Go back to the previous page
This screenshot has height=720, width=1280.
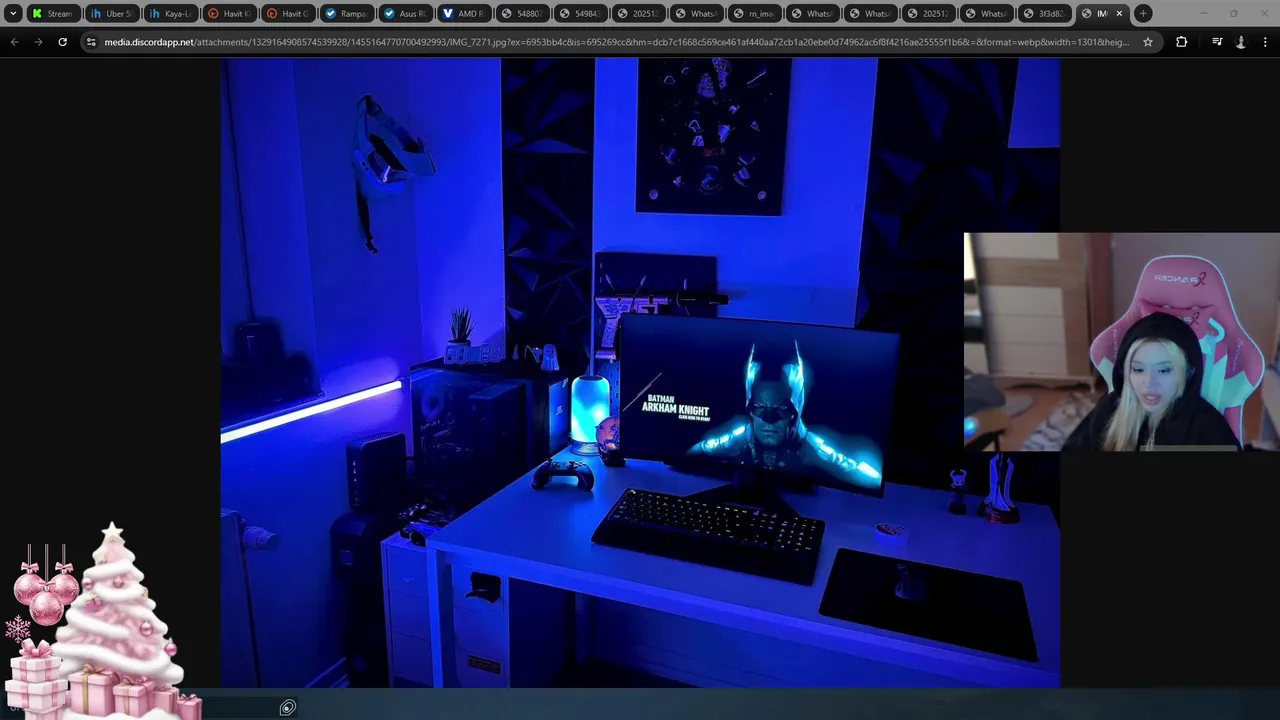point(14,42)
